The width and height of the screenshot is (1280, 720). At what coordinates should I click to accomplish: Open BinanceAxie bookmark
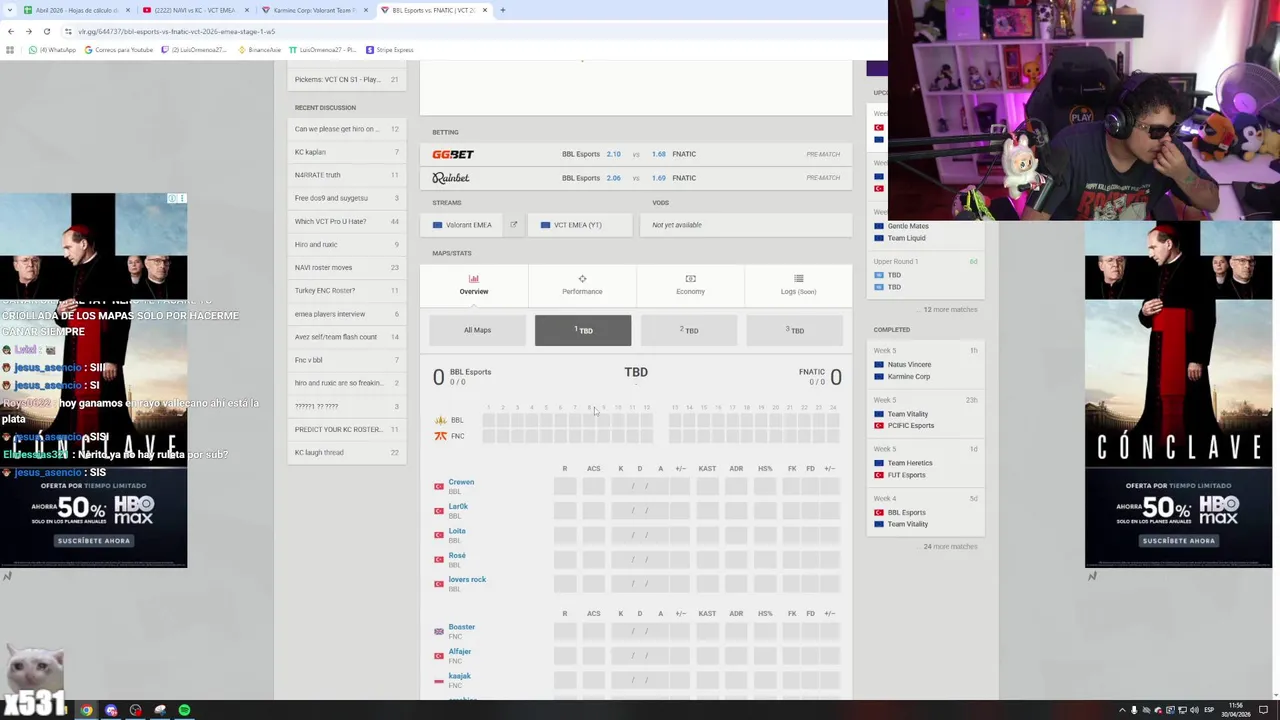pyautogui.click(x=260, y=50)
